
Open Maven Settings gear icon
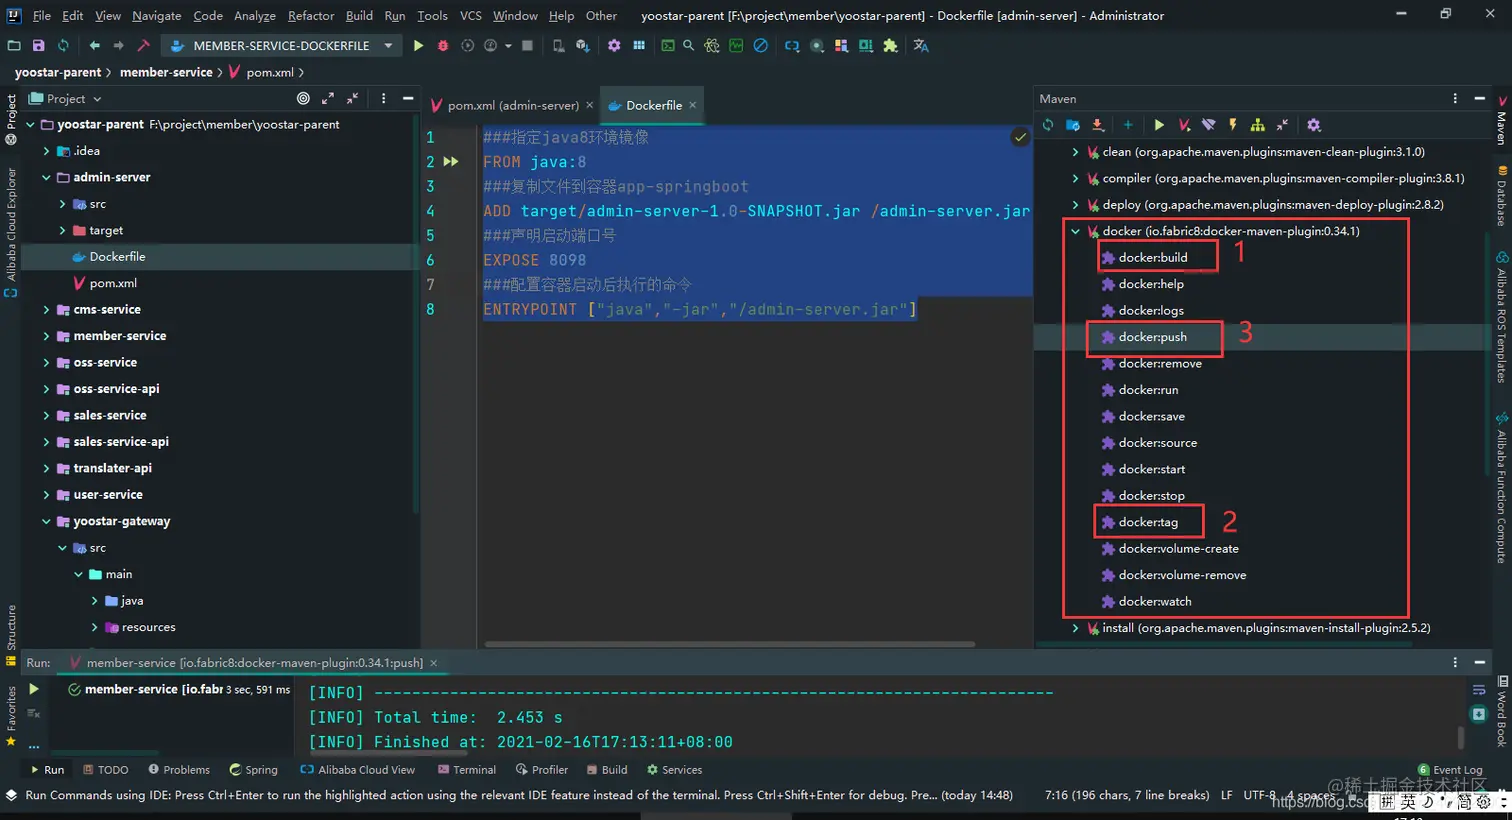1314,125
